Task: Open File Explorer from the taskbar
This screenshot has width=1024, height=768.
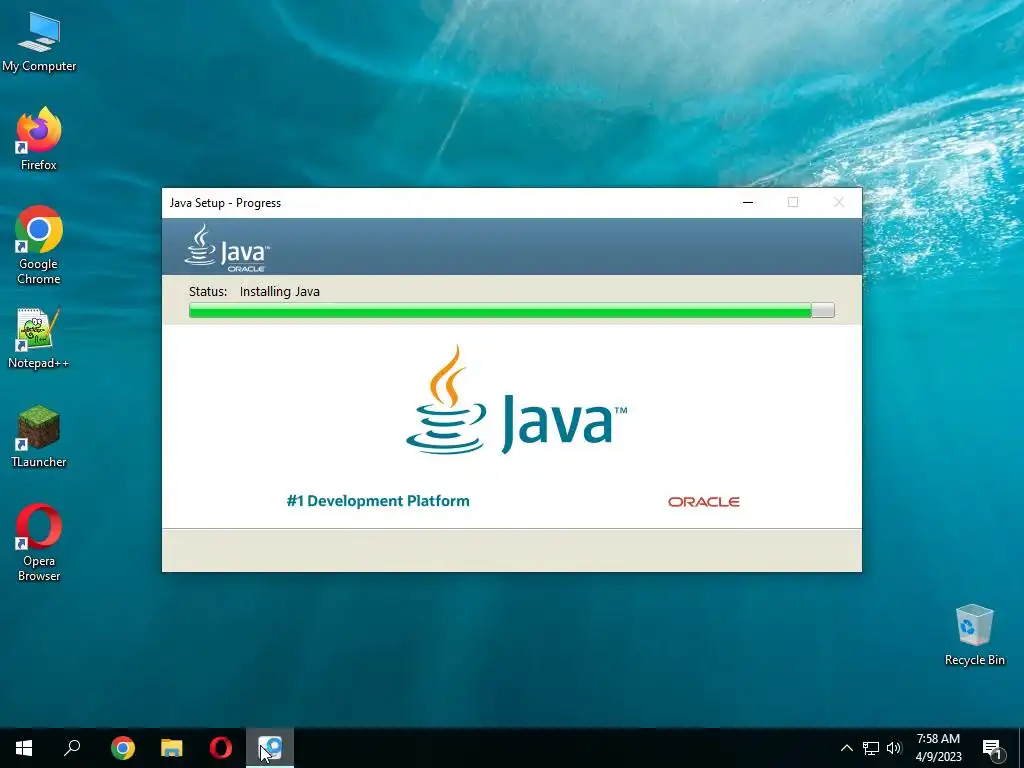Action: click(x=172, y=748)
